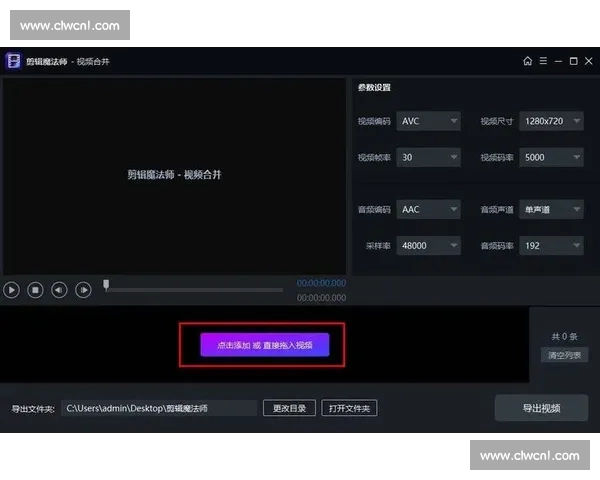This screenshot has width=600, height=480.
Task: Open the frame rate 30 dropdown
Action: [428, 157]
